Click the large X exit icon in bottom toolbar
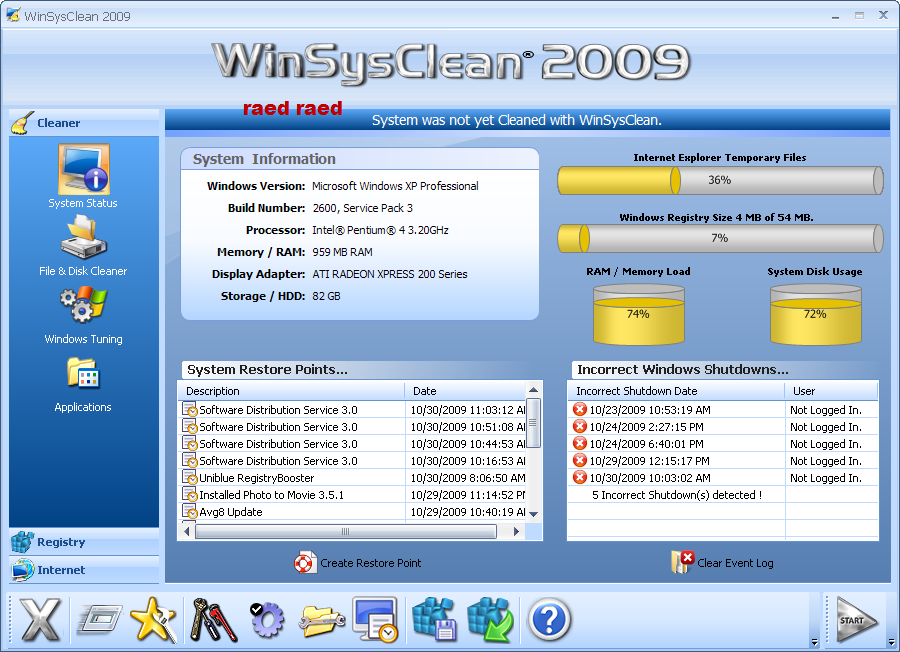 click(39, 620)
